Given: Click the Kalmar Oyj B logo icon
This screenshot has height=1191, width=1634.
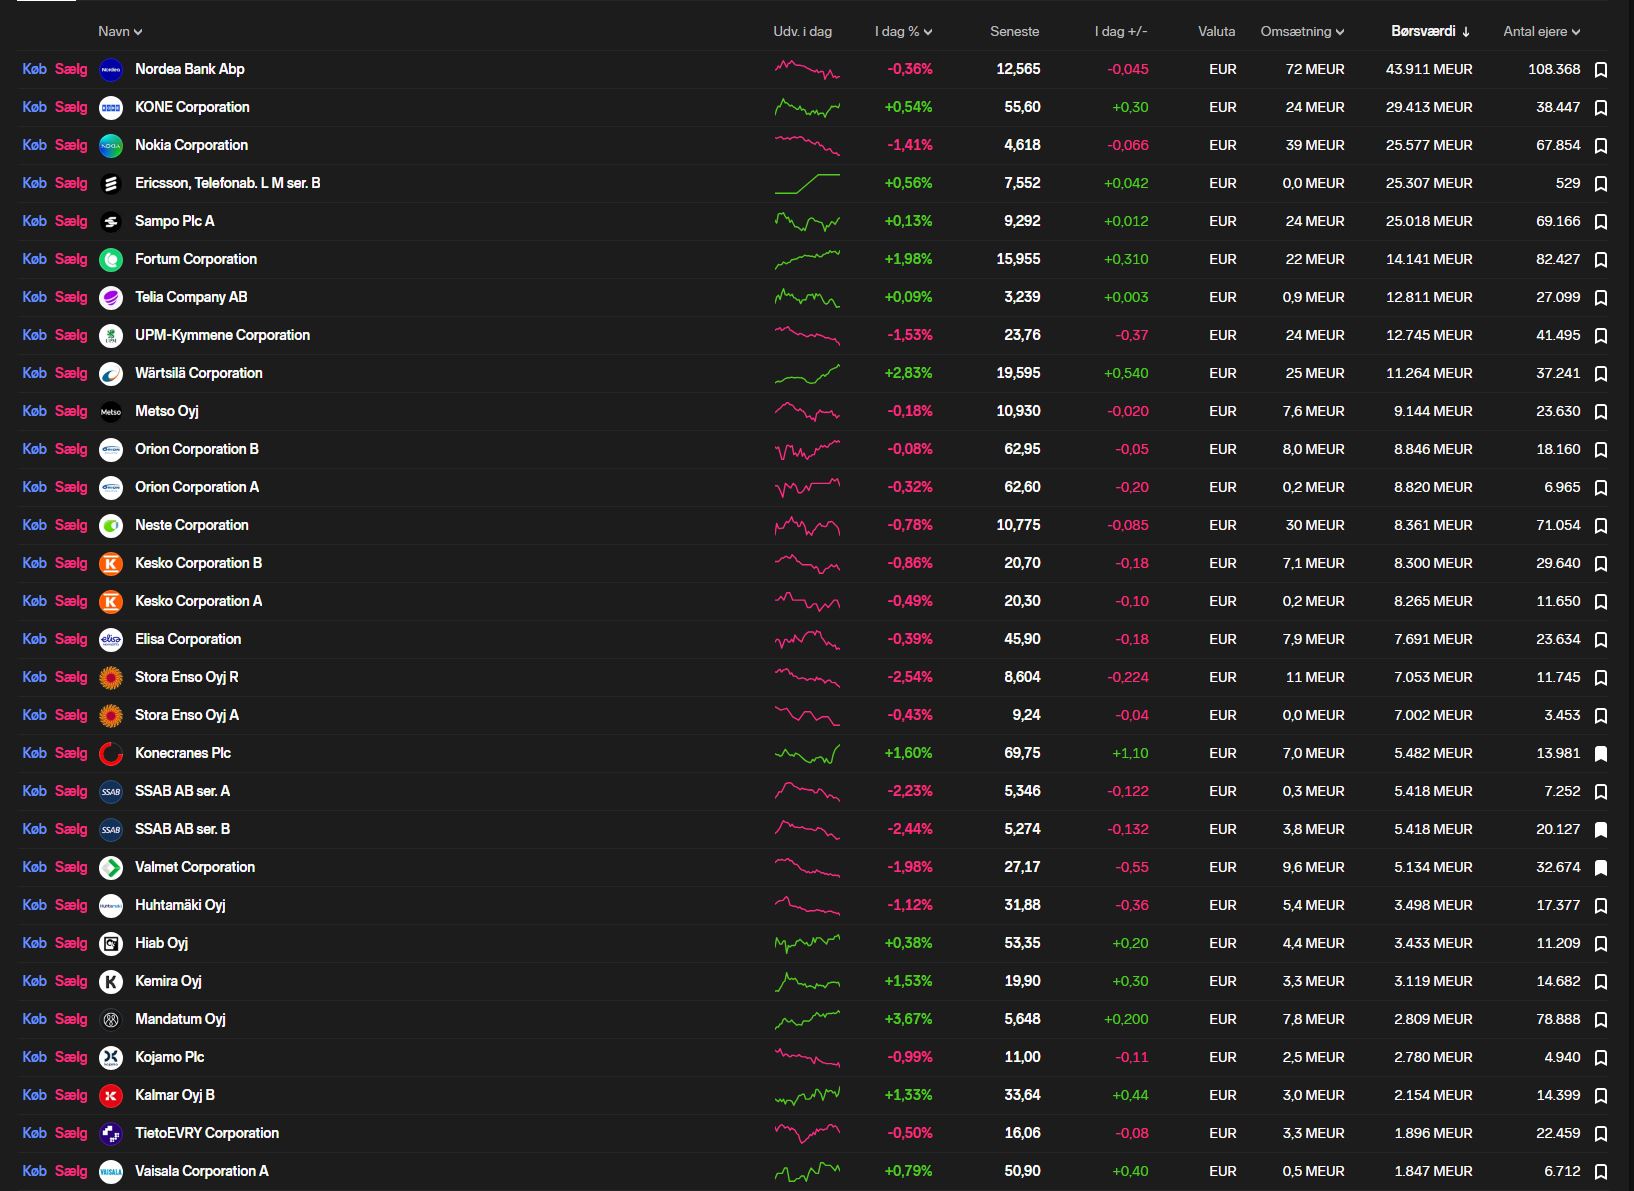Looking at the screenshot, I should [111, 1096].
